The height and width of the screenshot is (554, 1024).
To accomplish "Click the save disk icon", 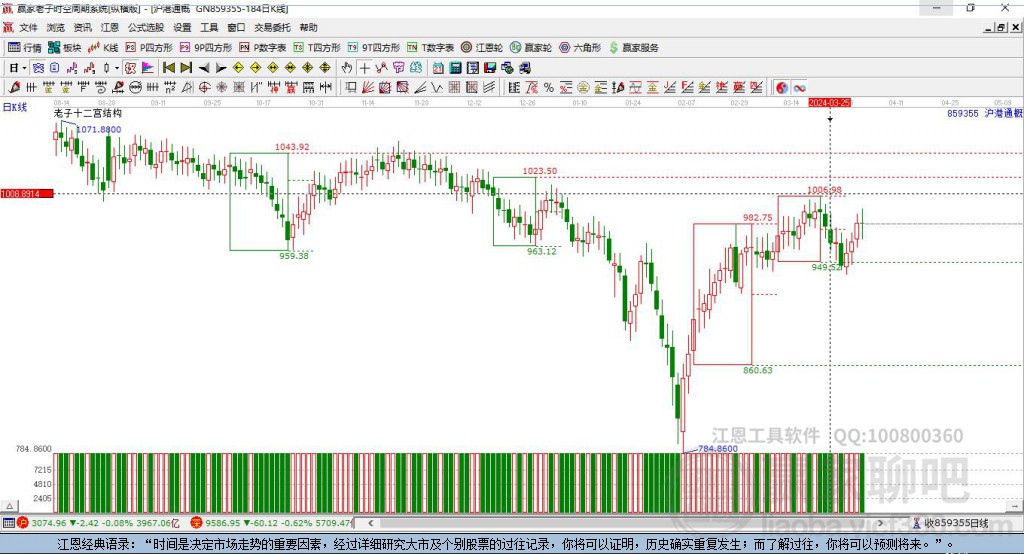I will 490,68.
